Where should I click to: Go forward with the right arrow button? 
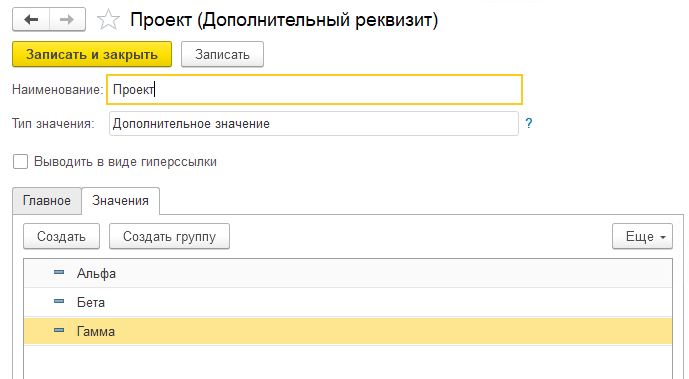pos(67,20)
